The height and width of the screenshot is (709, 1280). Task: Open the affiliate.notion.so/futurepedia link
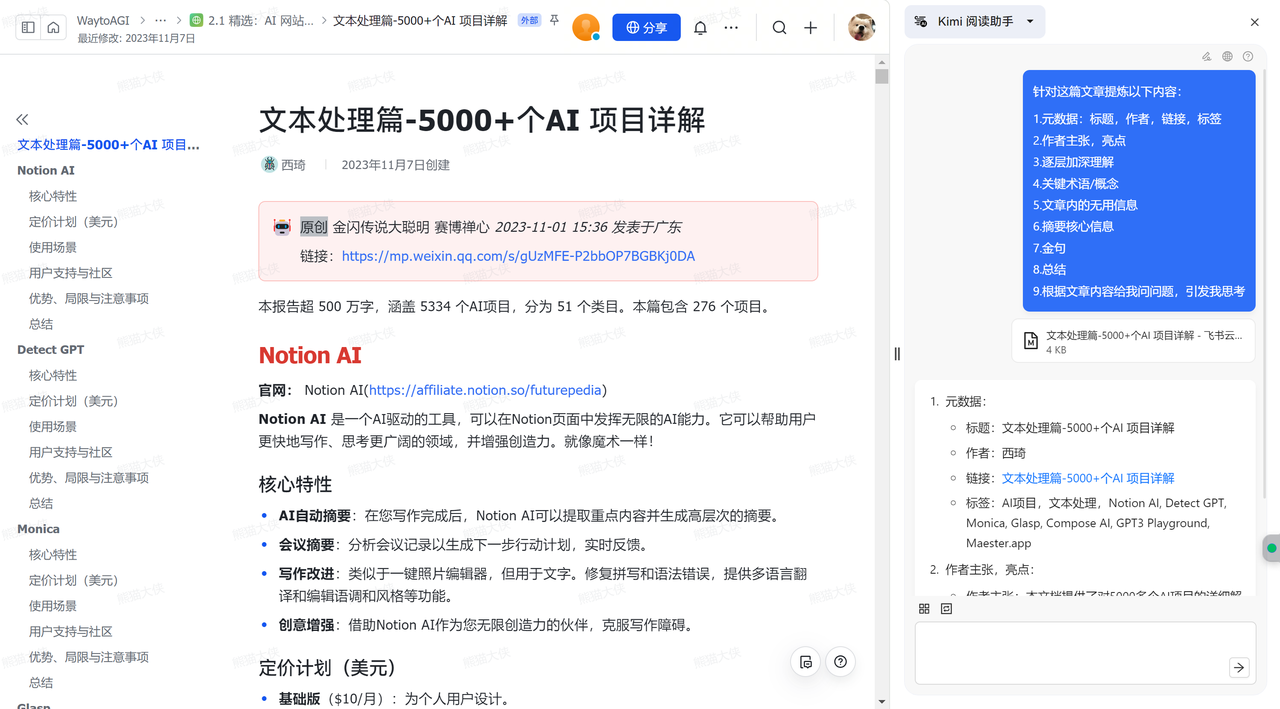(485, 390)
